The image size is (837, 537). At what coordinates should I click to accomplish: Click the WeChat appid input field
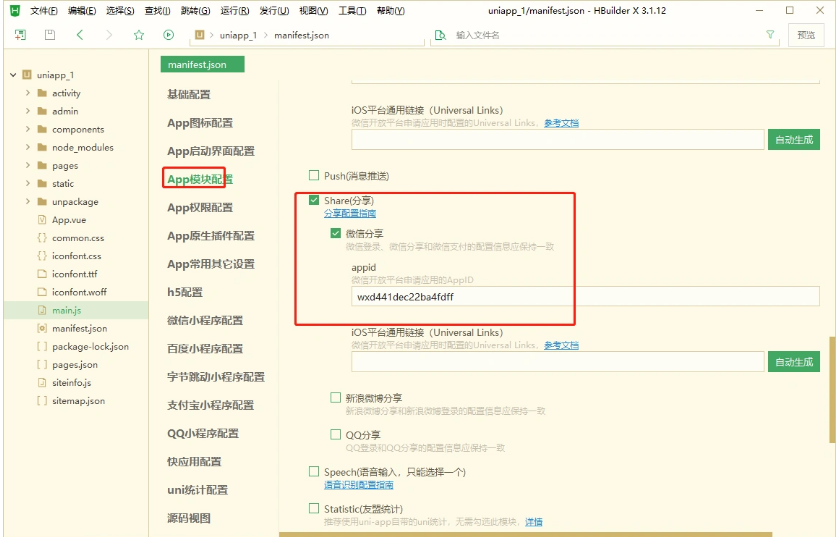585,297
